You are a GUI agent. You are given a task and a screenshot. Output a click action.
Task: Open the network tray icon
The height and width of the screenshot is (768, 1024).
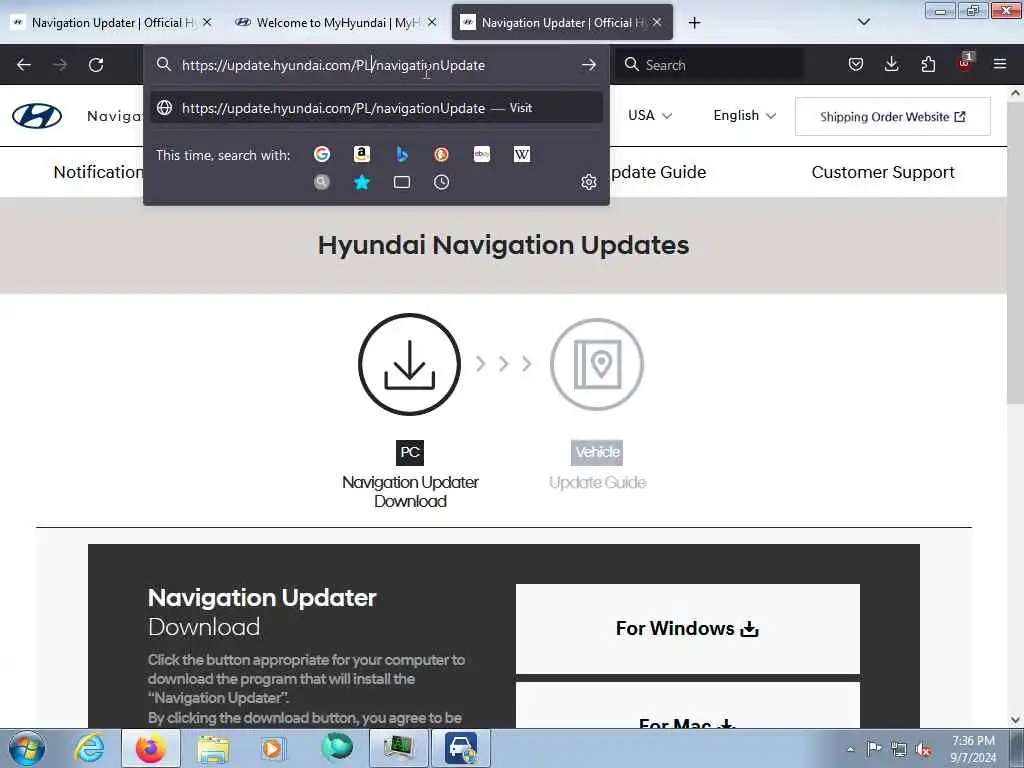tap(899, 749)
